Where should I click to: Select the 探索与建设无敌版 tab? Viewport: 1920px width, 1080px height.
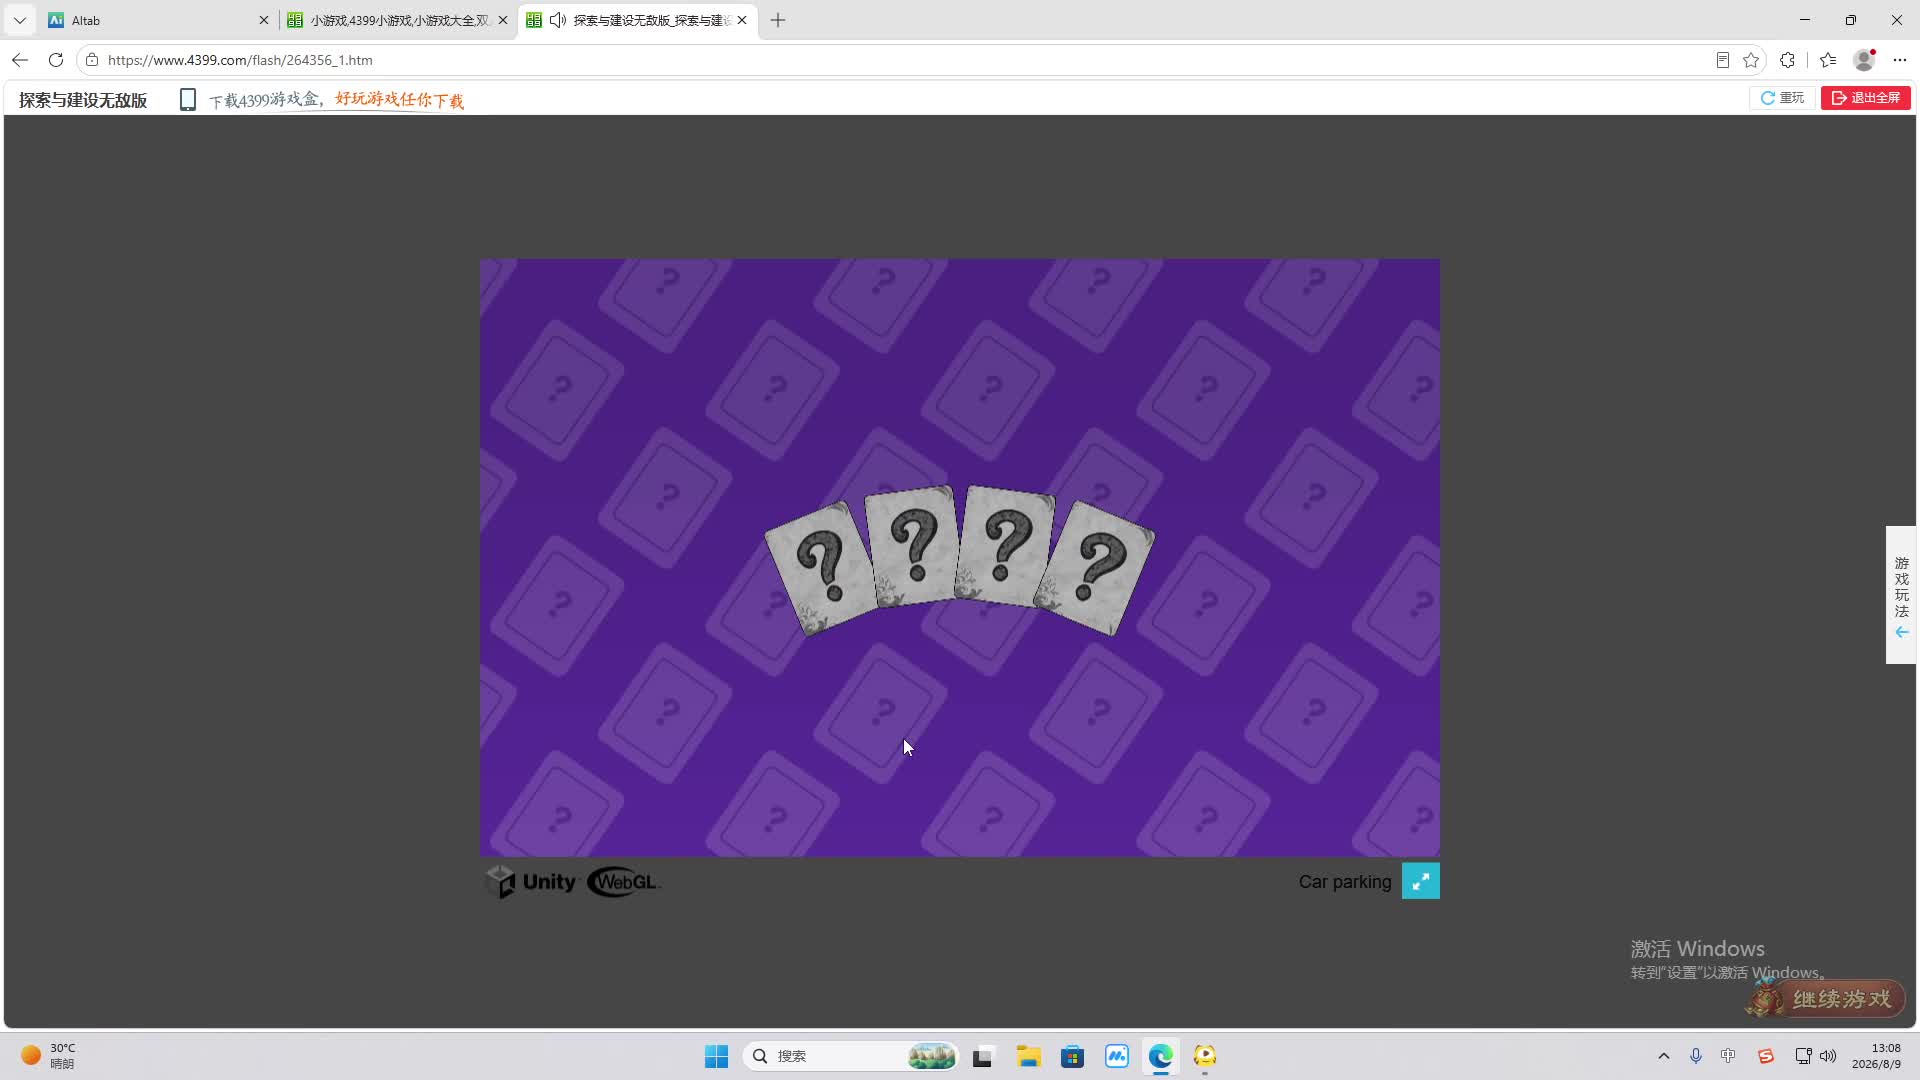coord(638,20)
